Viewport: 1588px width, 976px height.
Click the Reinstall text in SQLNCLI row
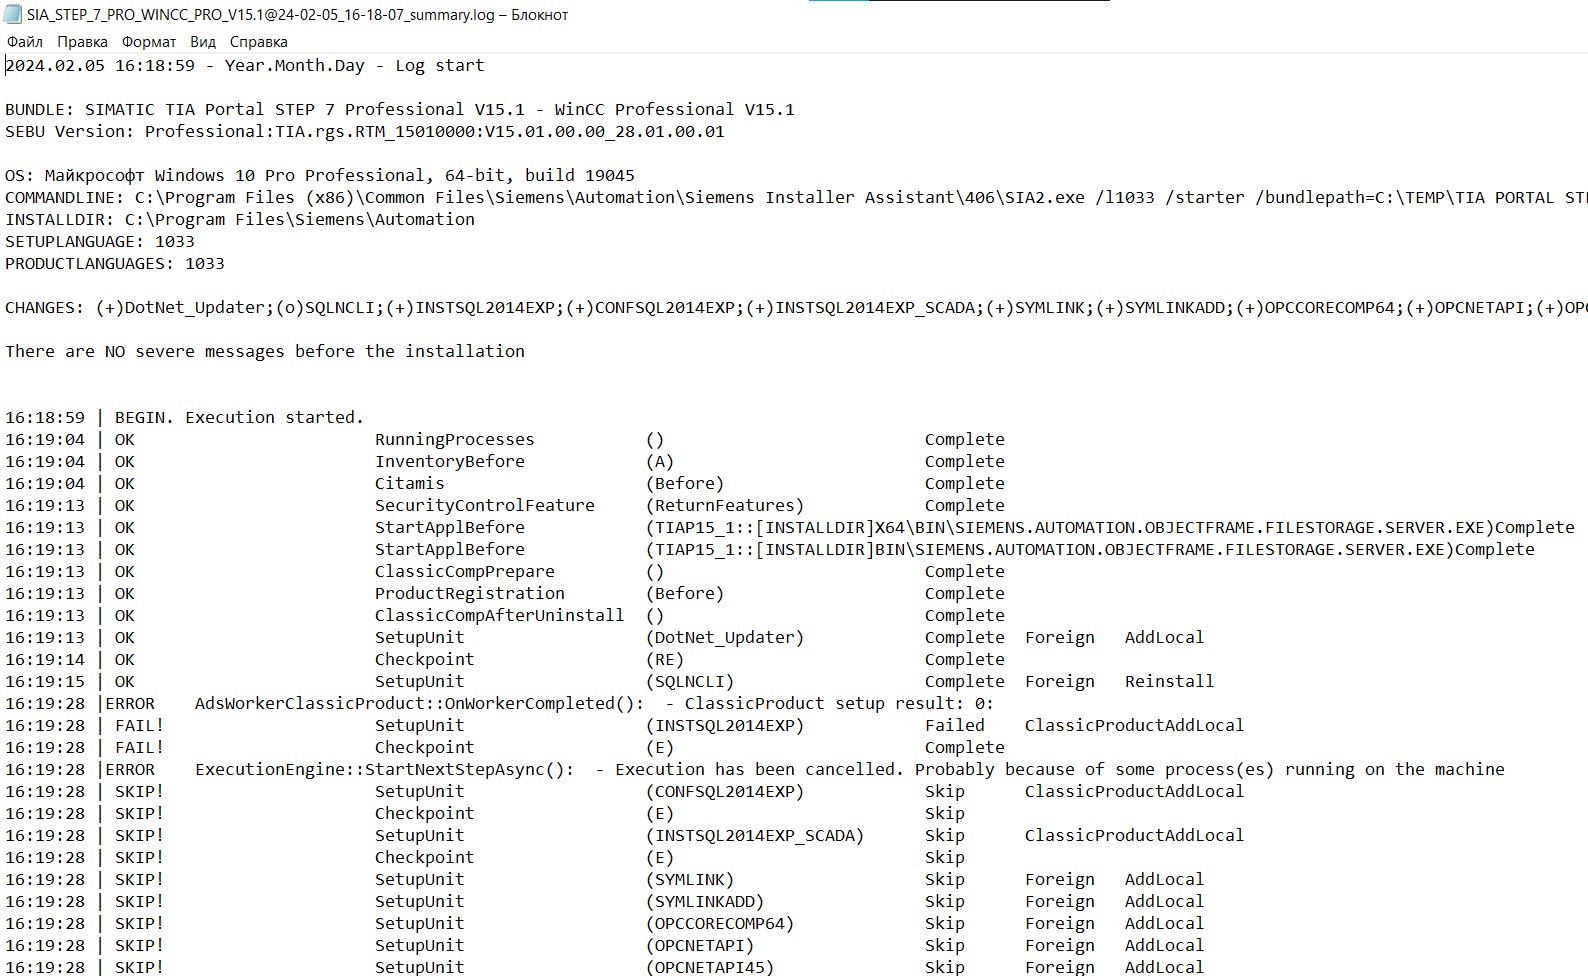pos(1170,682)
